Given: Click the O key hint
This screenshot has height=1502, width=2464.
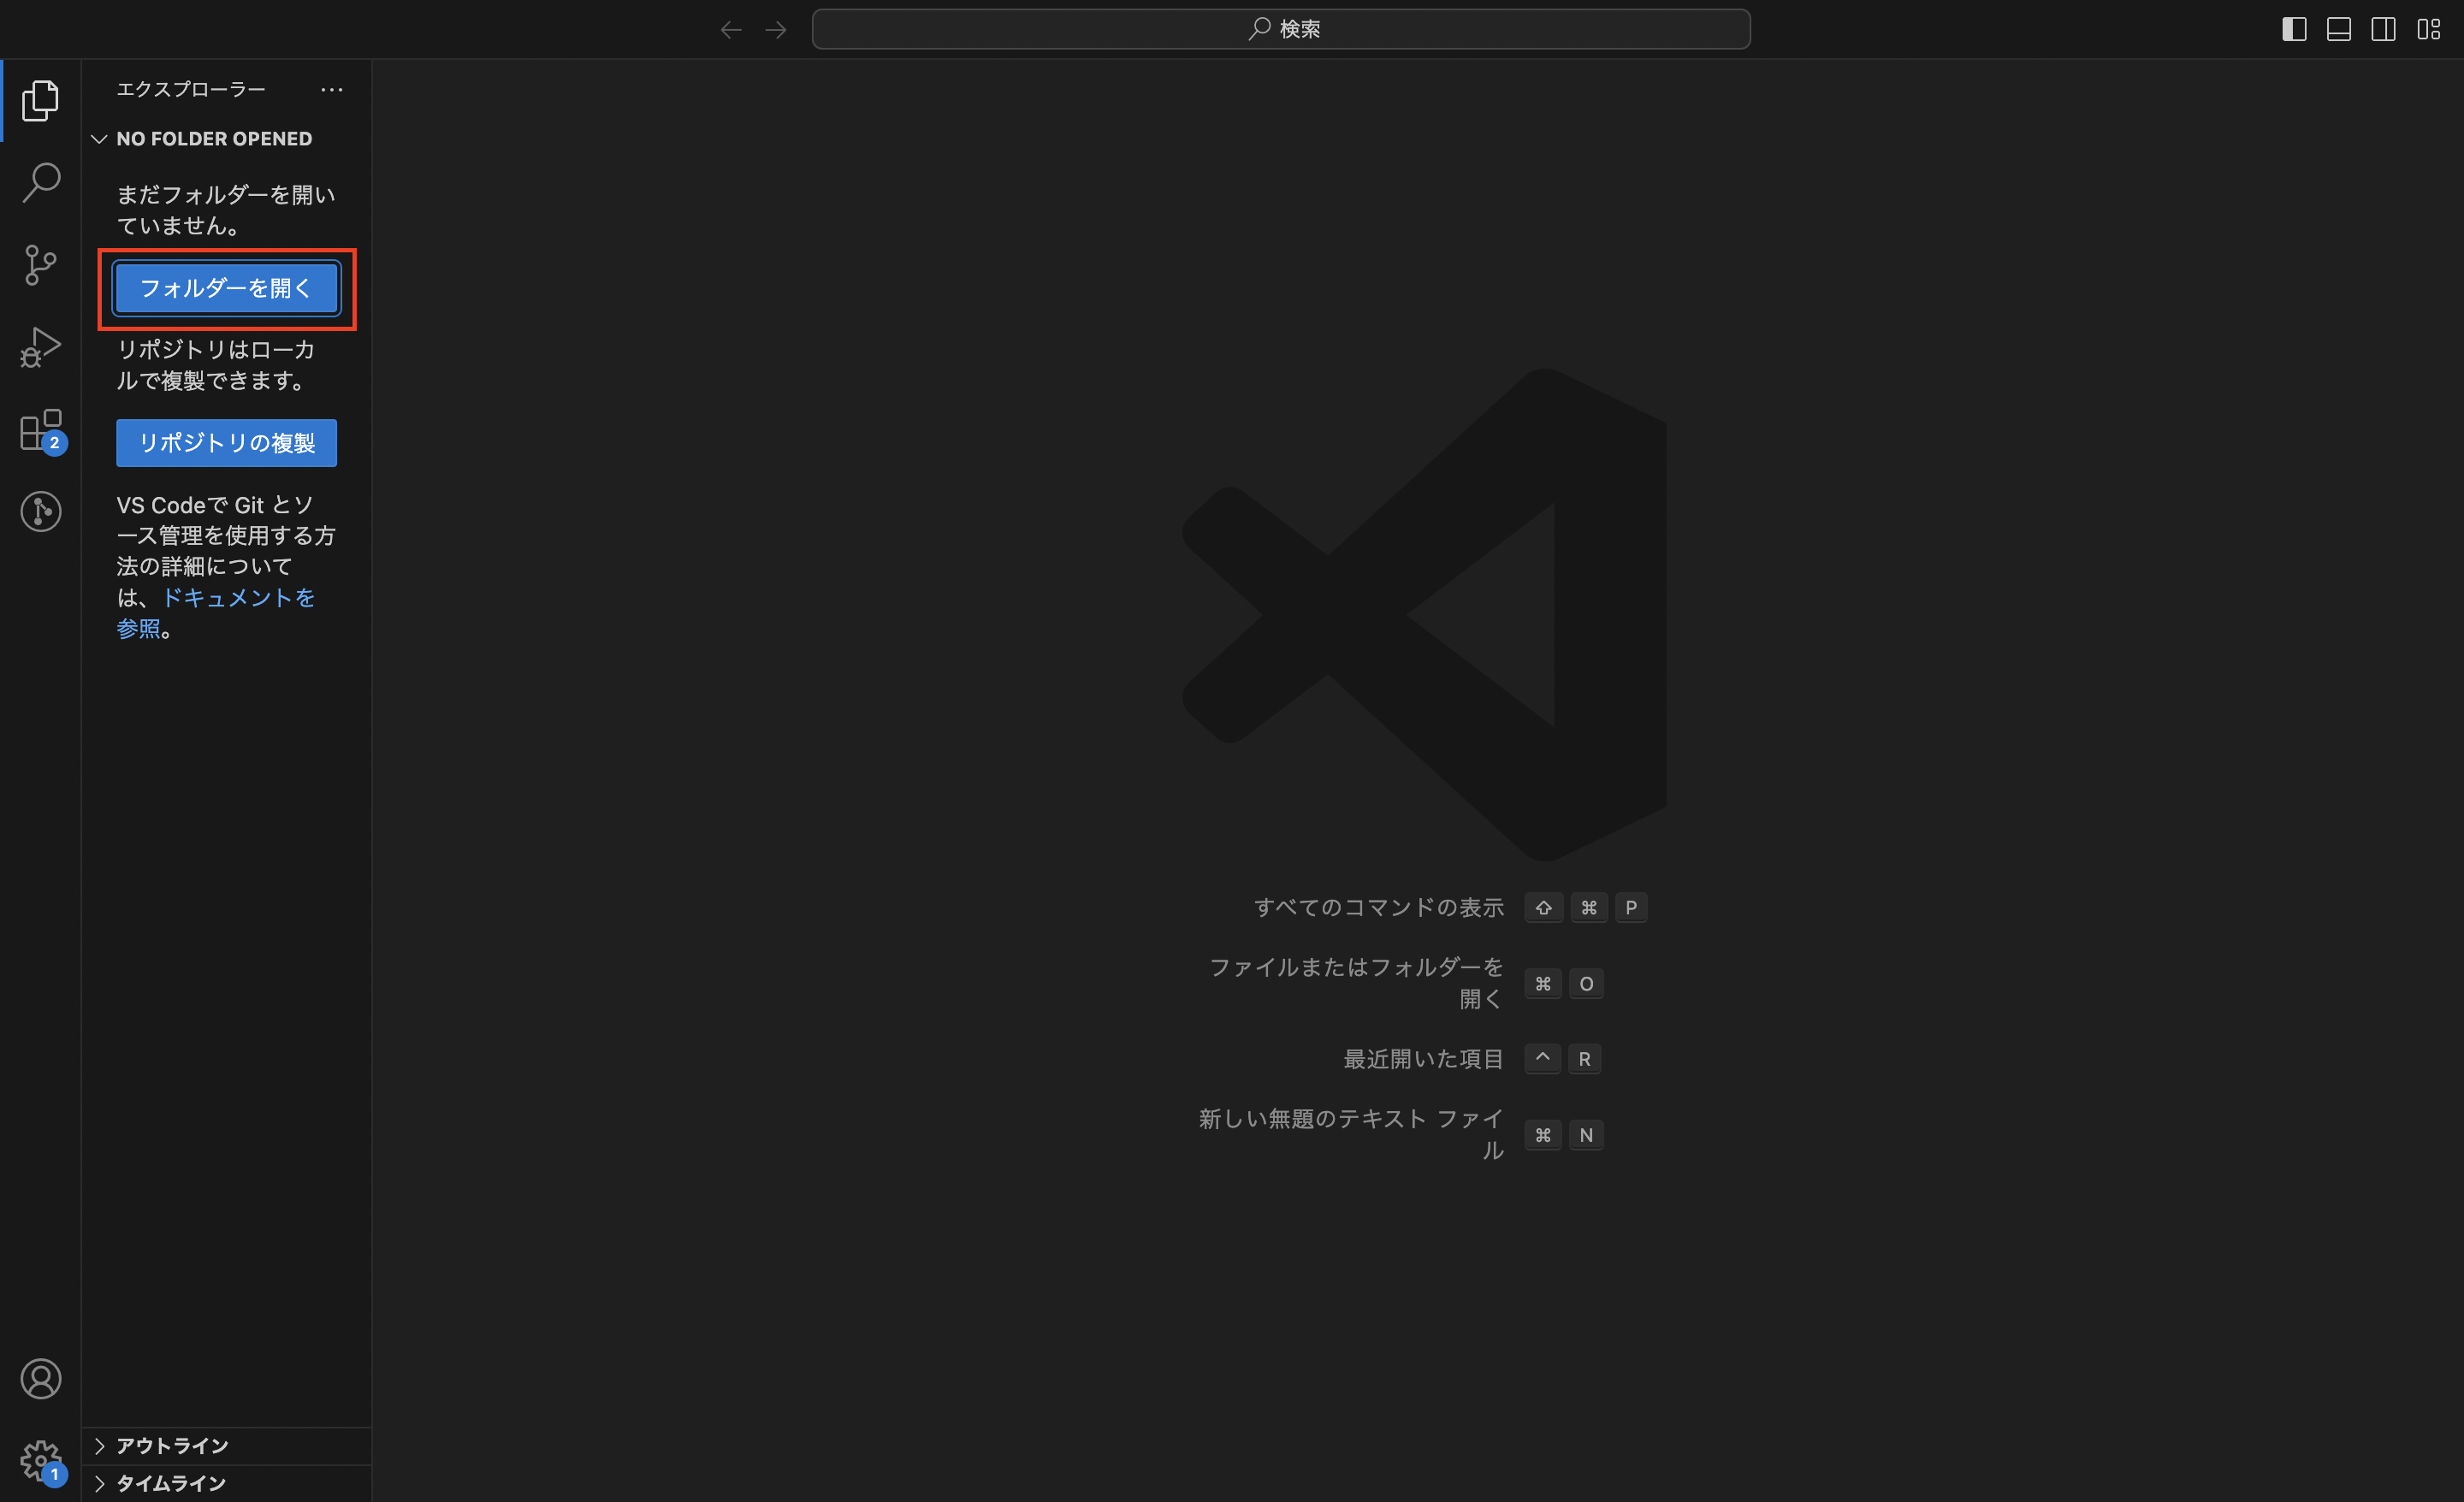Looking at the screenshot, I should click(1586, 984).
